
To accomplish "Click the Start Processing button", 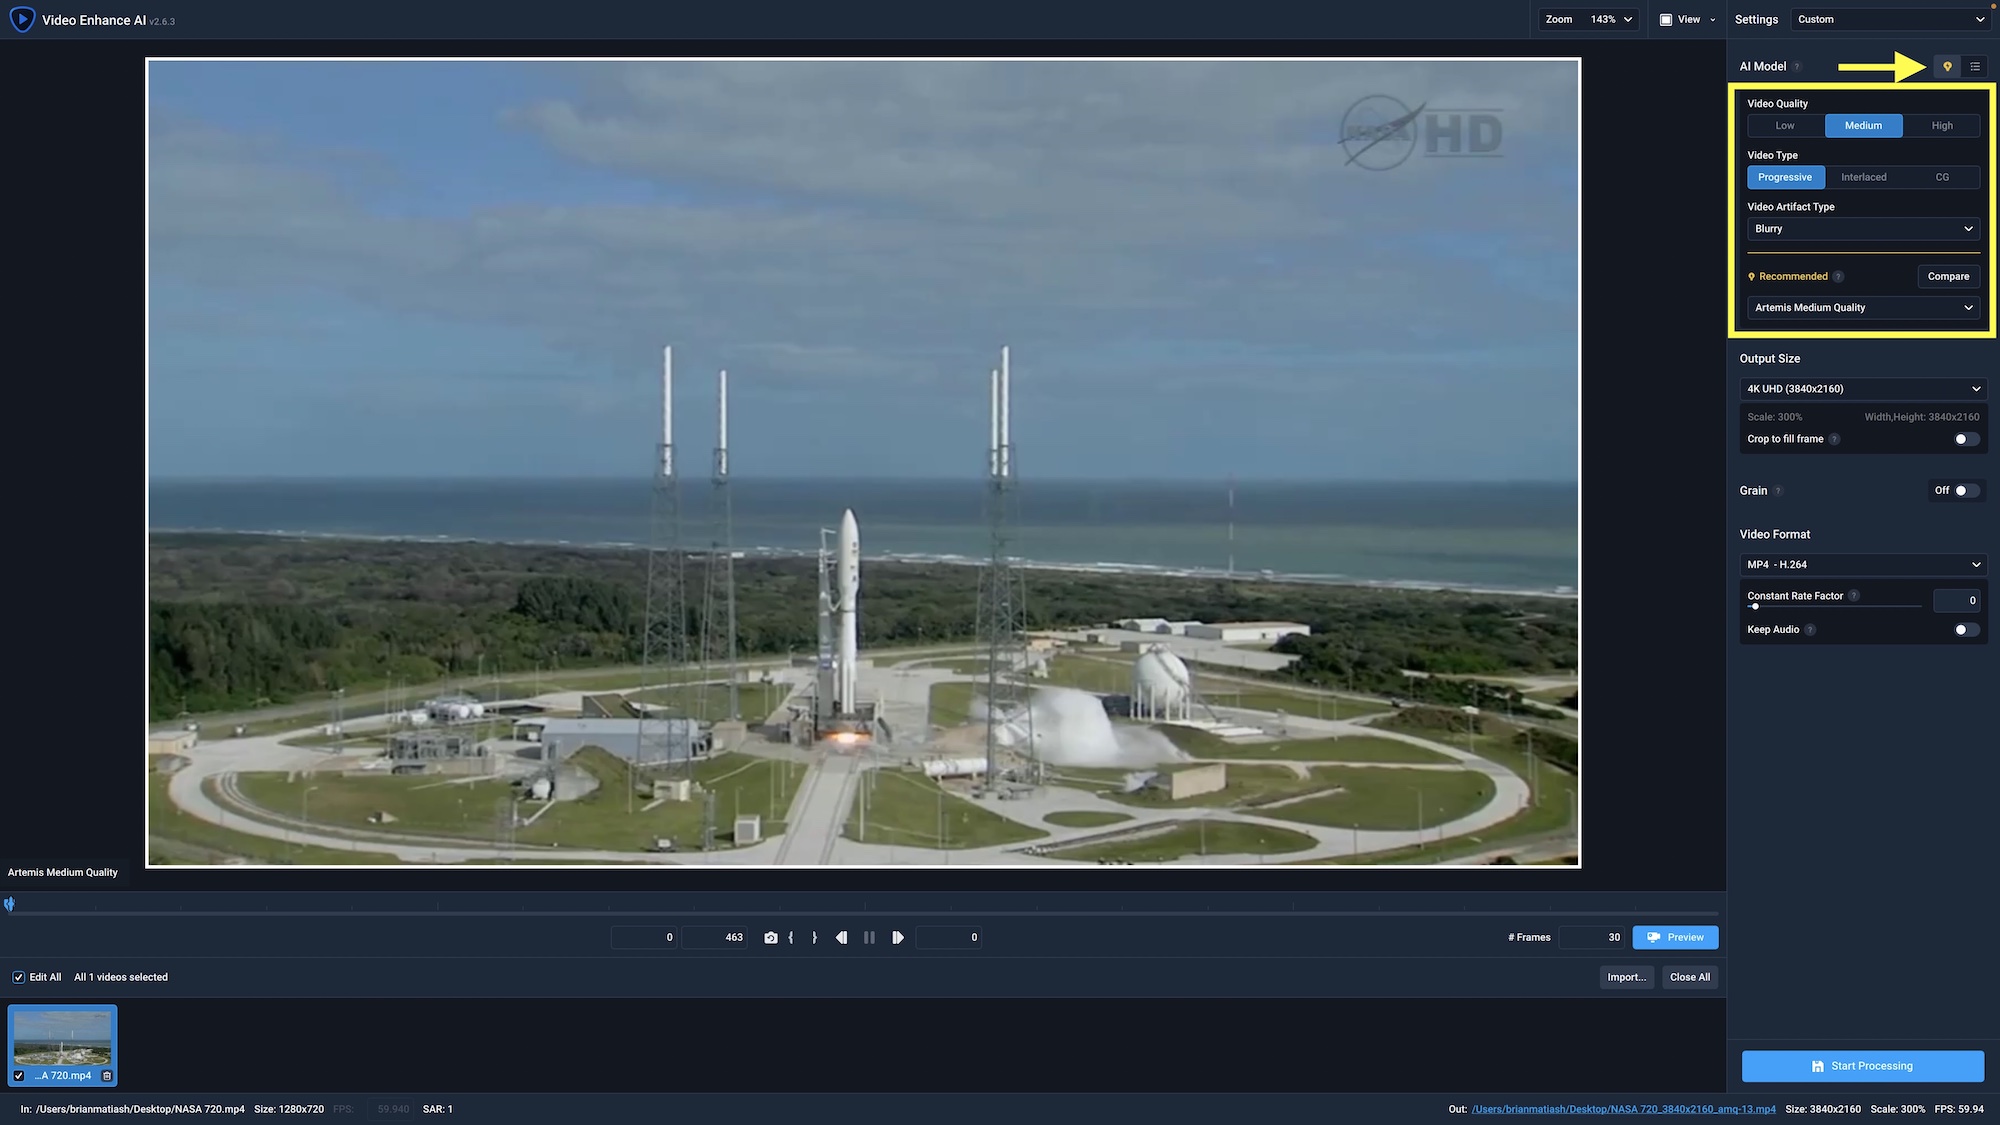I will [x=1862, y=1066].
